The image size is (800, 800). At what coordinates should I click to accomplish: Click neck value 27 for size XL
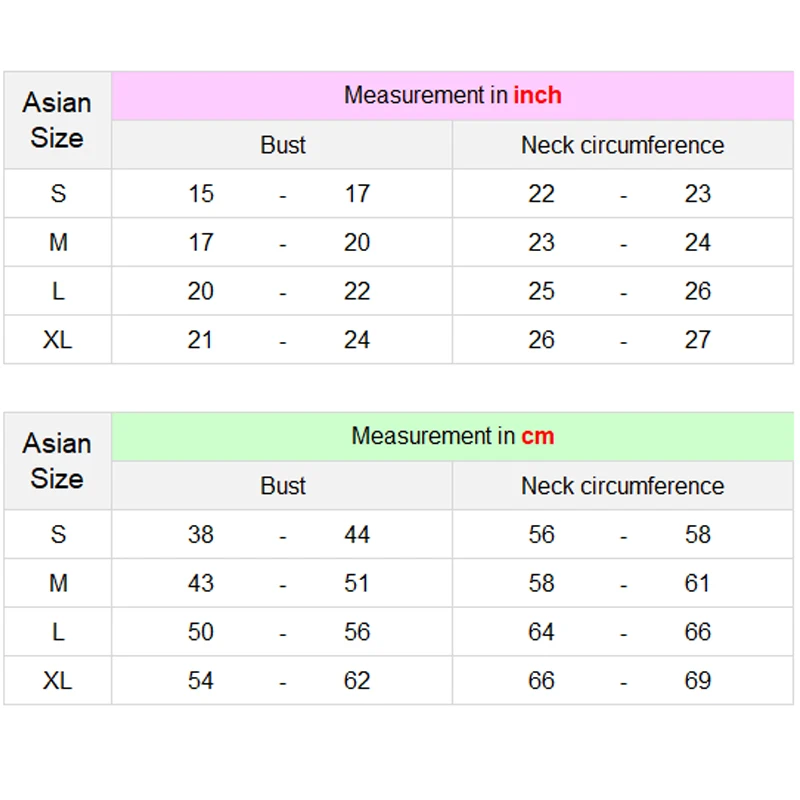[698, 340]
